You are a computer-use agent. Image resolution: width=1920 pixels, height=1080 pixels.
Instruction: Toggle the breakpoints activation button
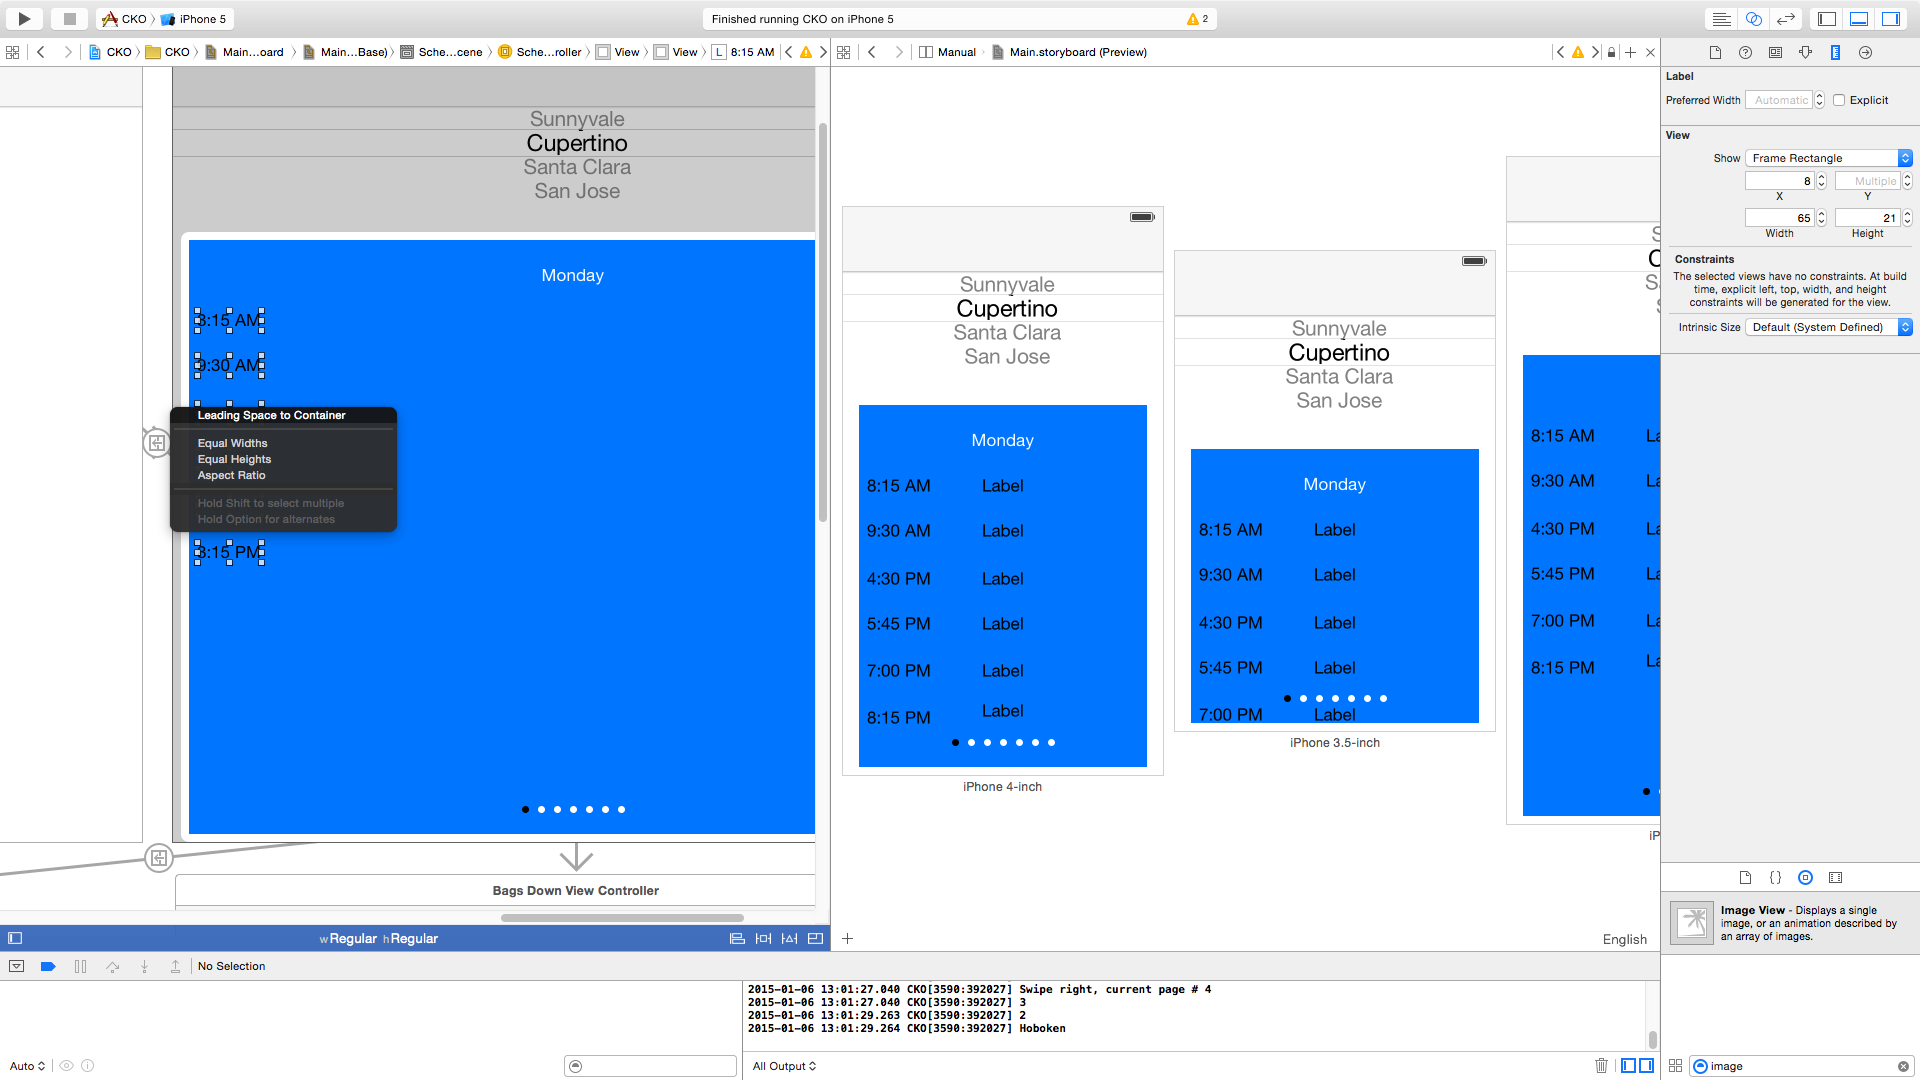[48, 966]
